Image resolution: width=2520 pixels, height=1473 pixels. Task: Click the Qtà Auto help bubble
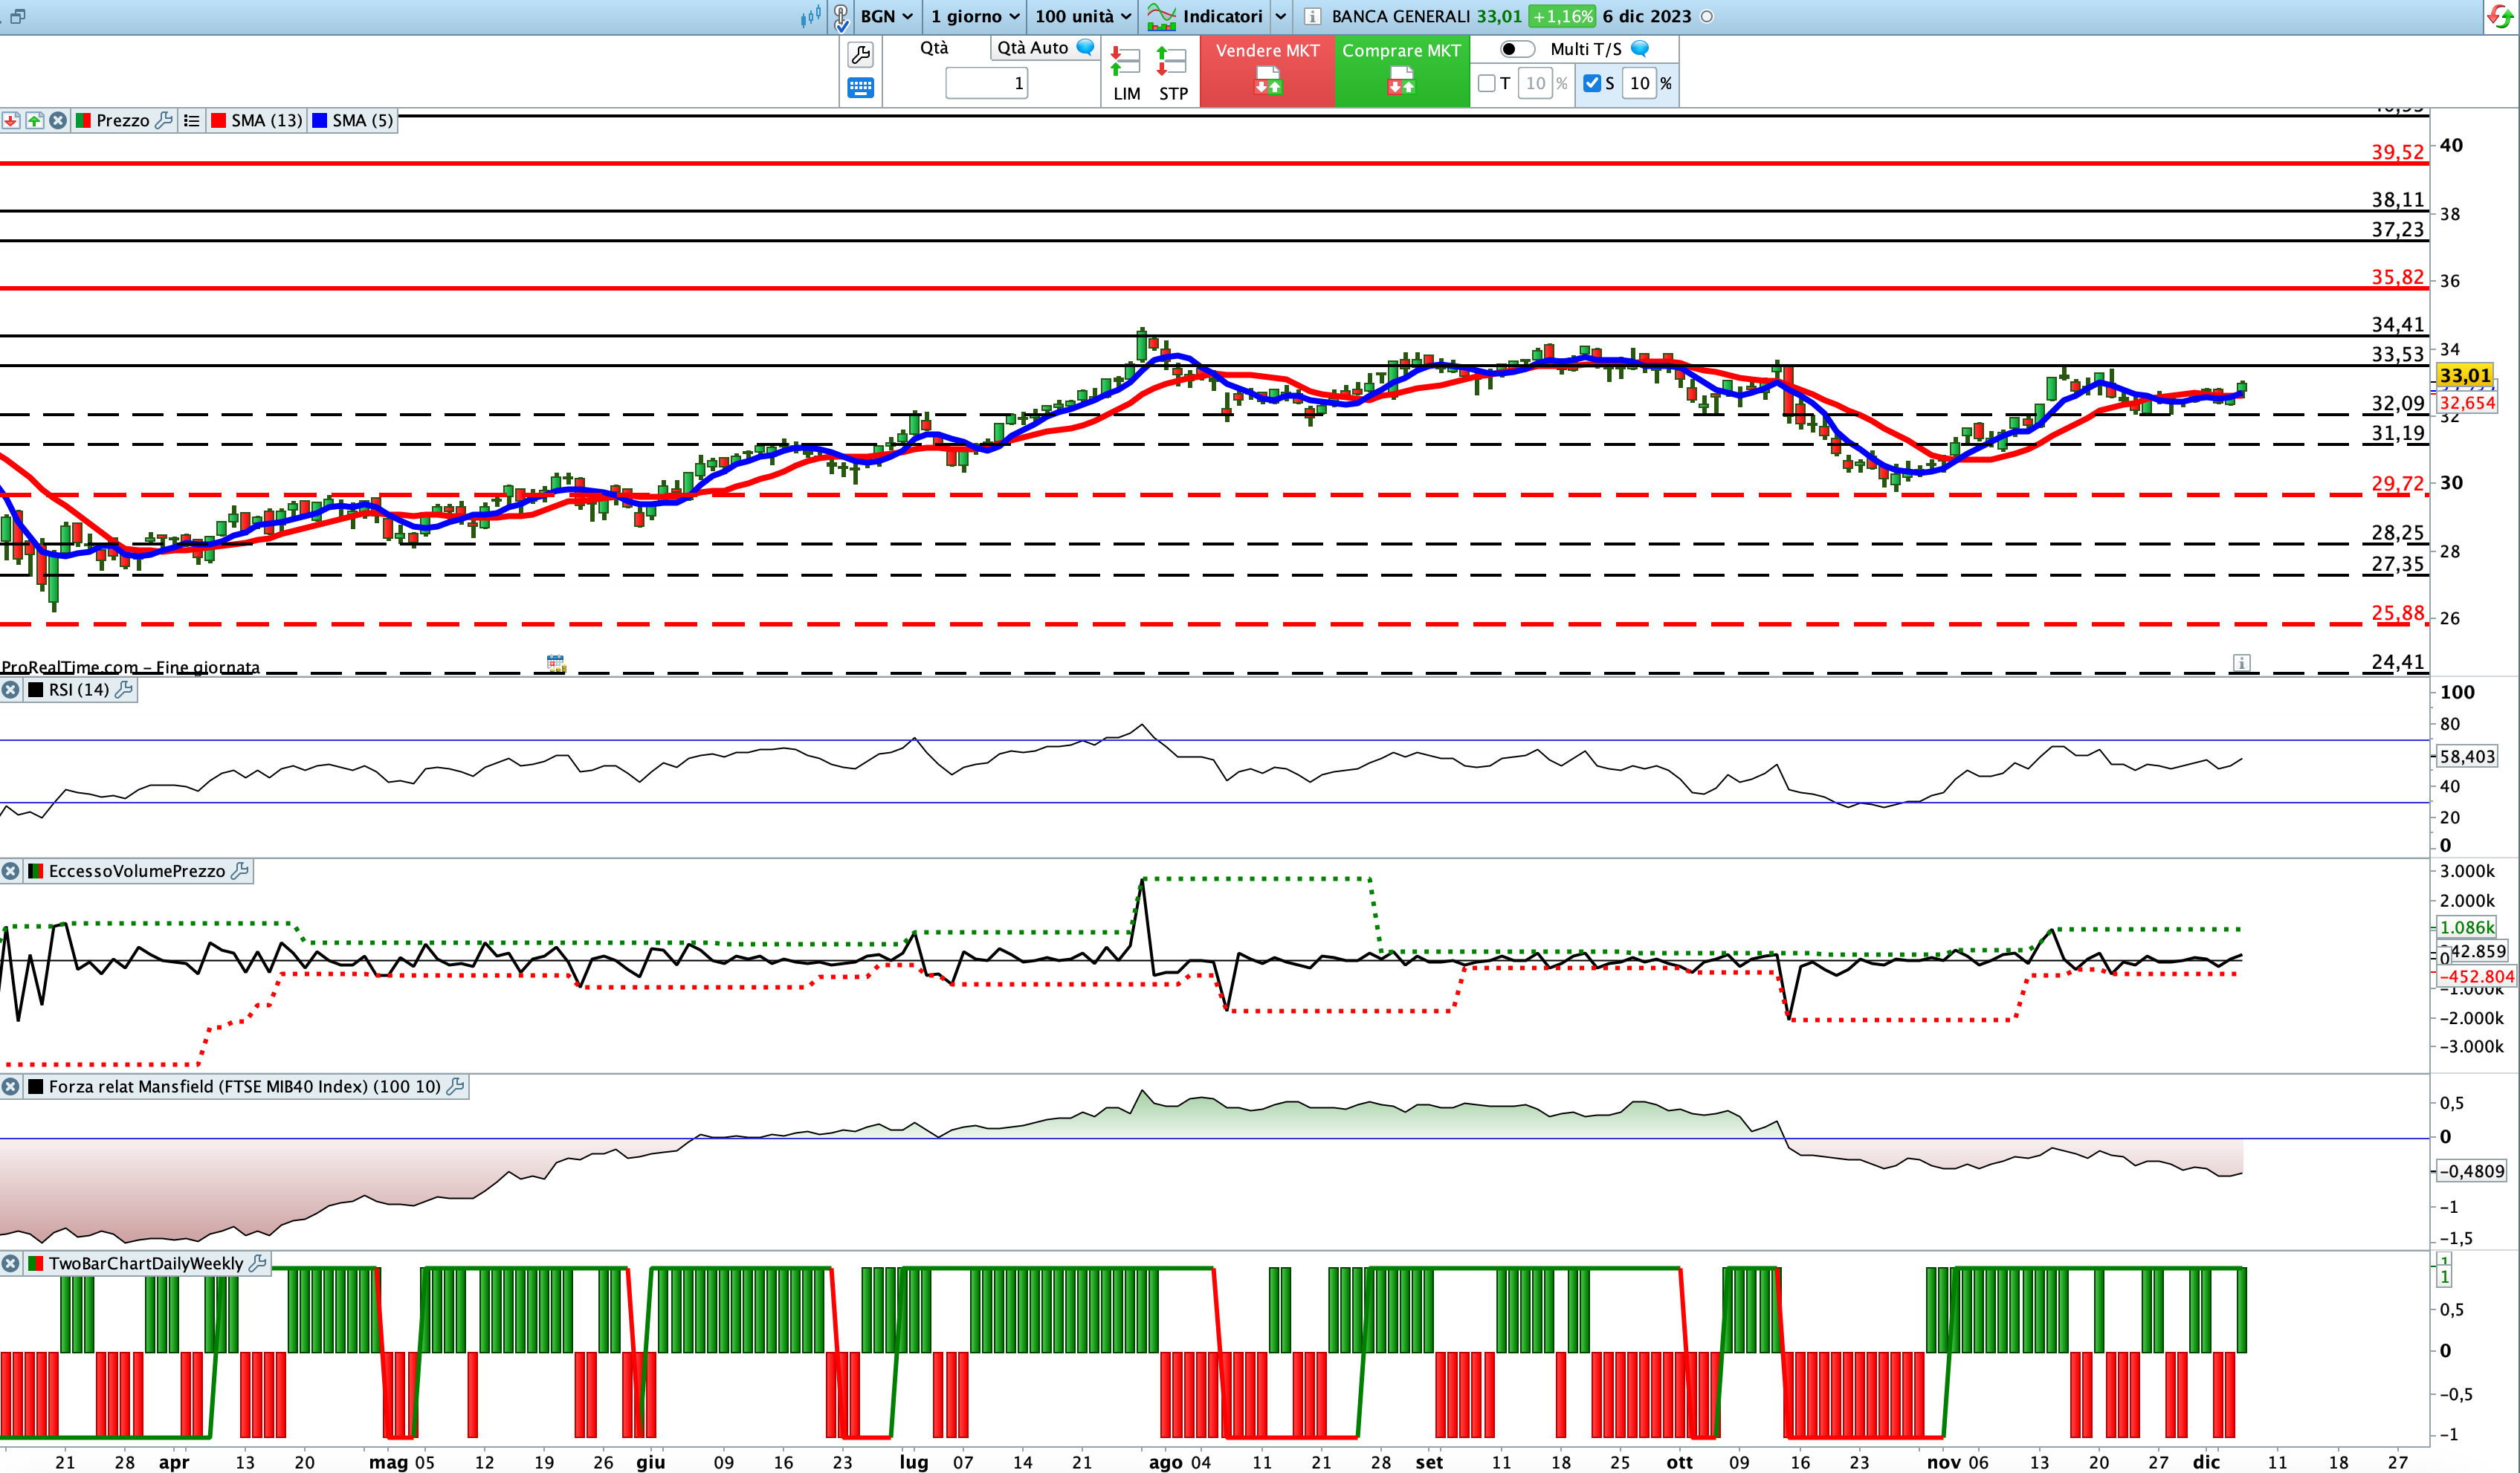pos(1085,47)
